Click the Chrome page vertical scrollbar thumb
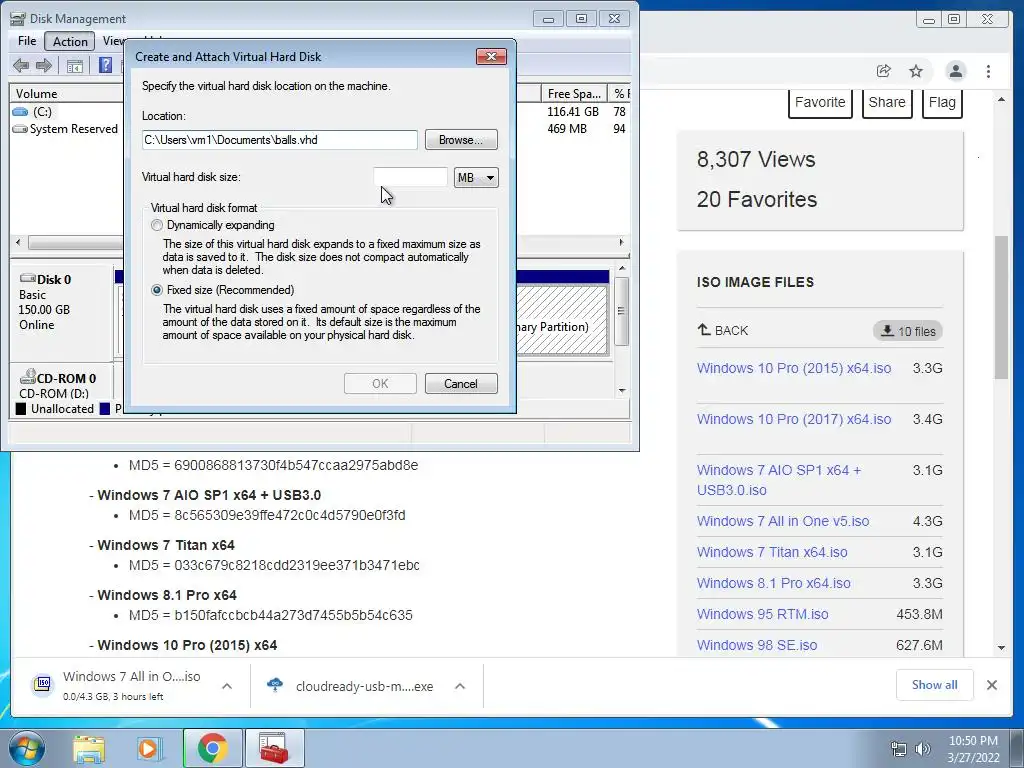Screen dimensions: 1024x768 click(1001, 307)
